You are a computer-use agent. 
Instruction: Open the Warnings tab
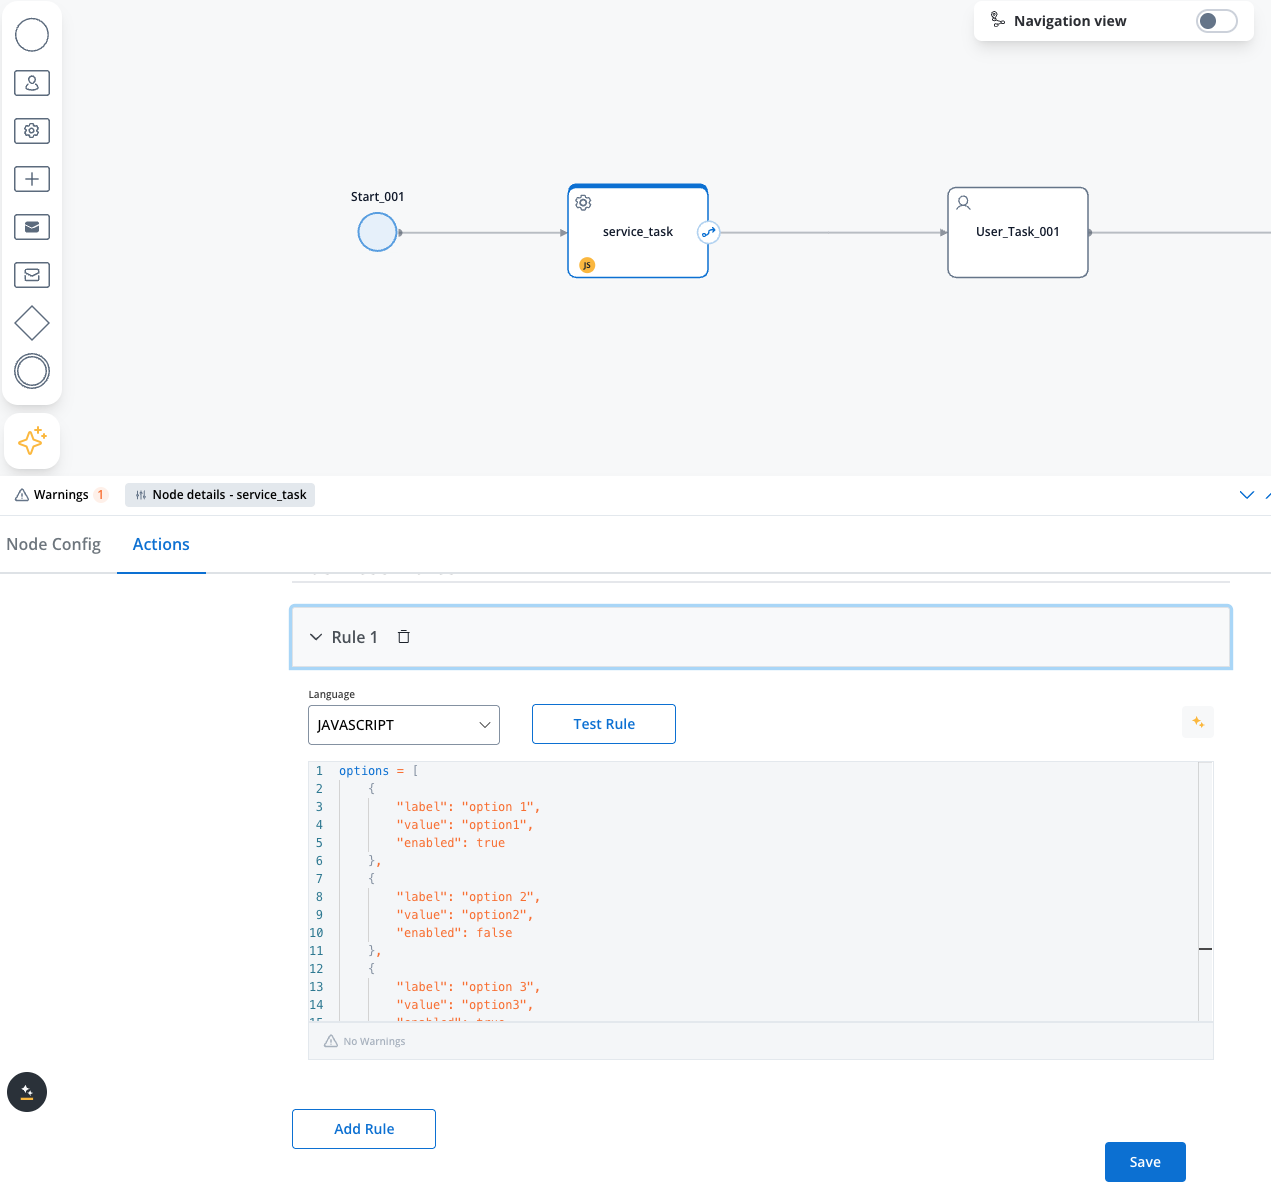pos(61,495)
